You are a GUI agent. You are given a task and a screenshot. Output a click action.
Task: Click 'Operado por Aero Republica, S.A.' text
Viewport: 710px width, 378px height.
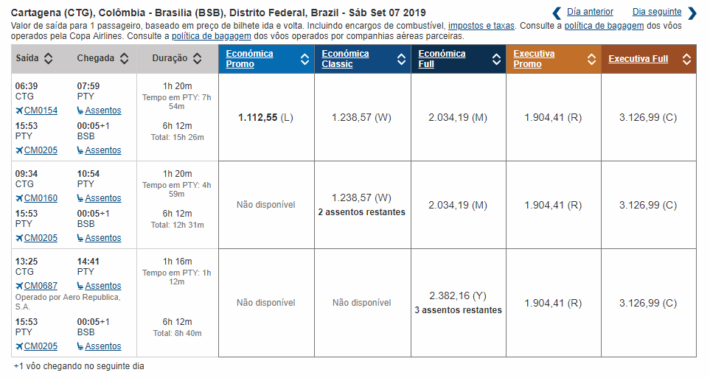click(x=68, y=302)
